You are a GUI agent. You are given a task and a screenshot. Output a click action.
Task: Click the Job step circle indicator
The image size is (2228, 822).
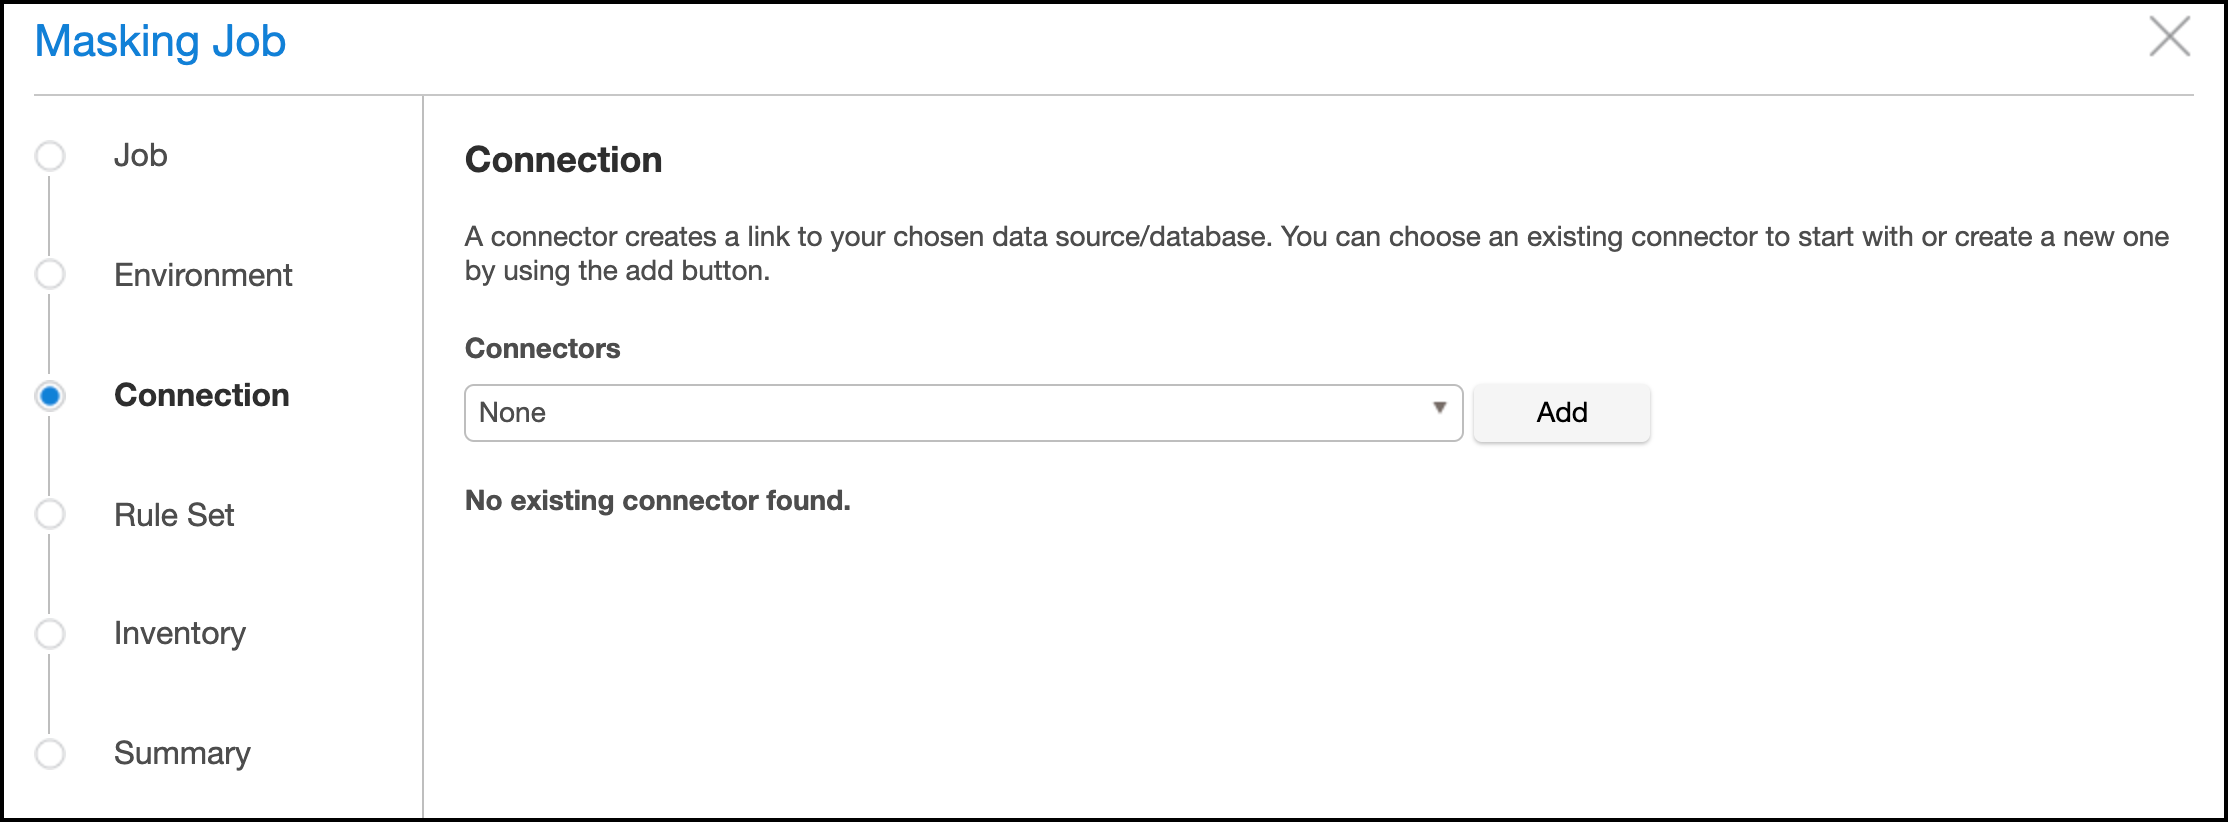pos(50,156)
